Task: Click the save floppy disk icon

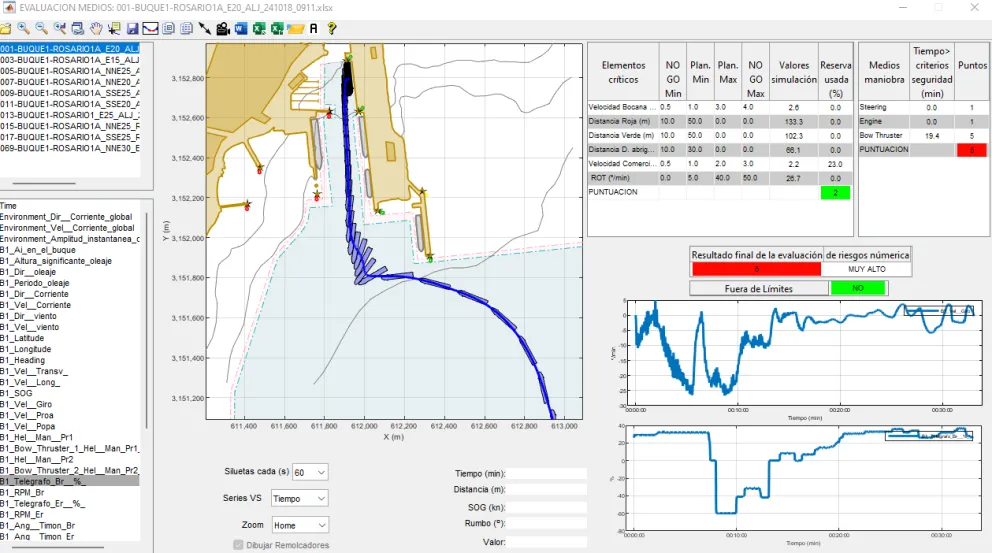Action: [x=132, y=28]
